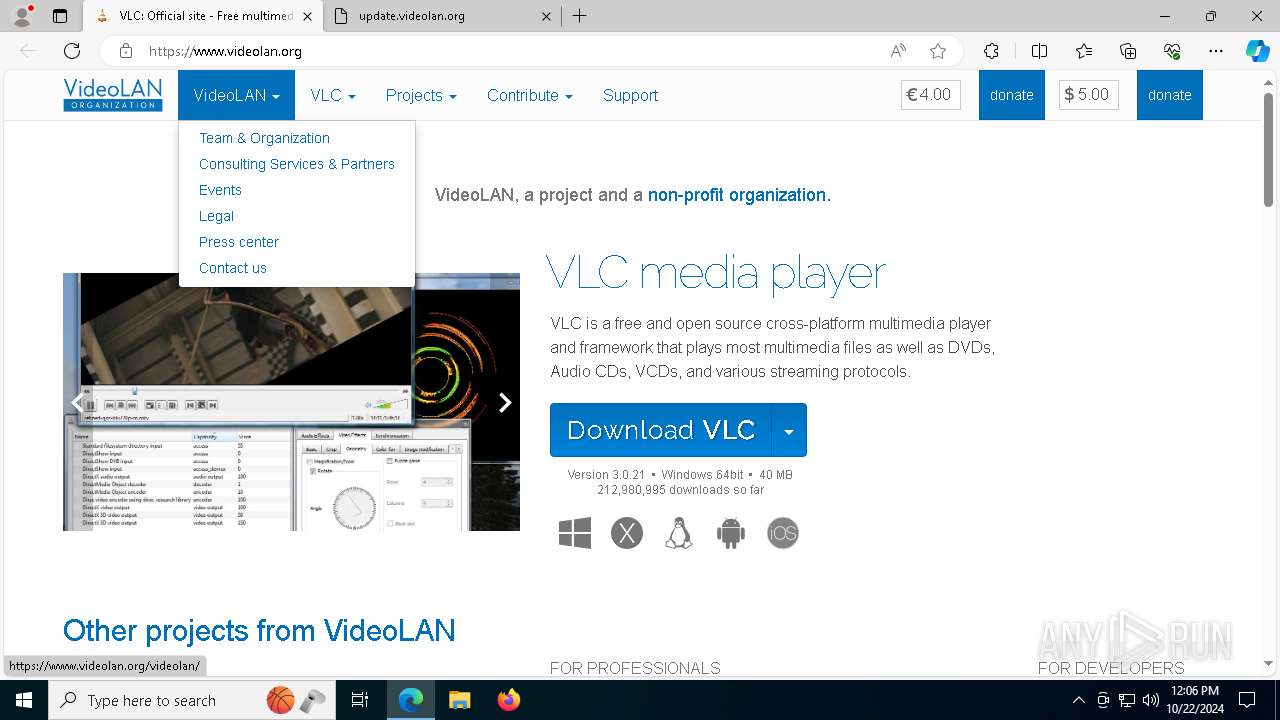Expand the Projects dropdown menu

(x=421, y=95)
